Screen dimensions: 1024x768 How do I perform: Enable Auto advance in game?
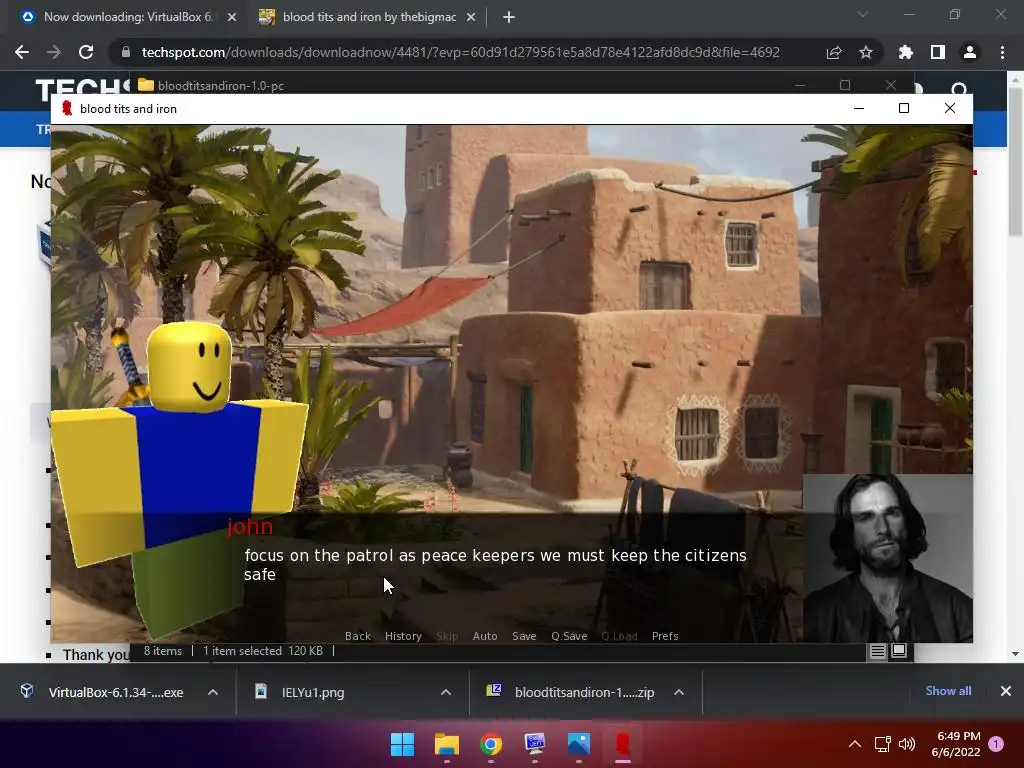485,636
